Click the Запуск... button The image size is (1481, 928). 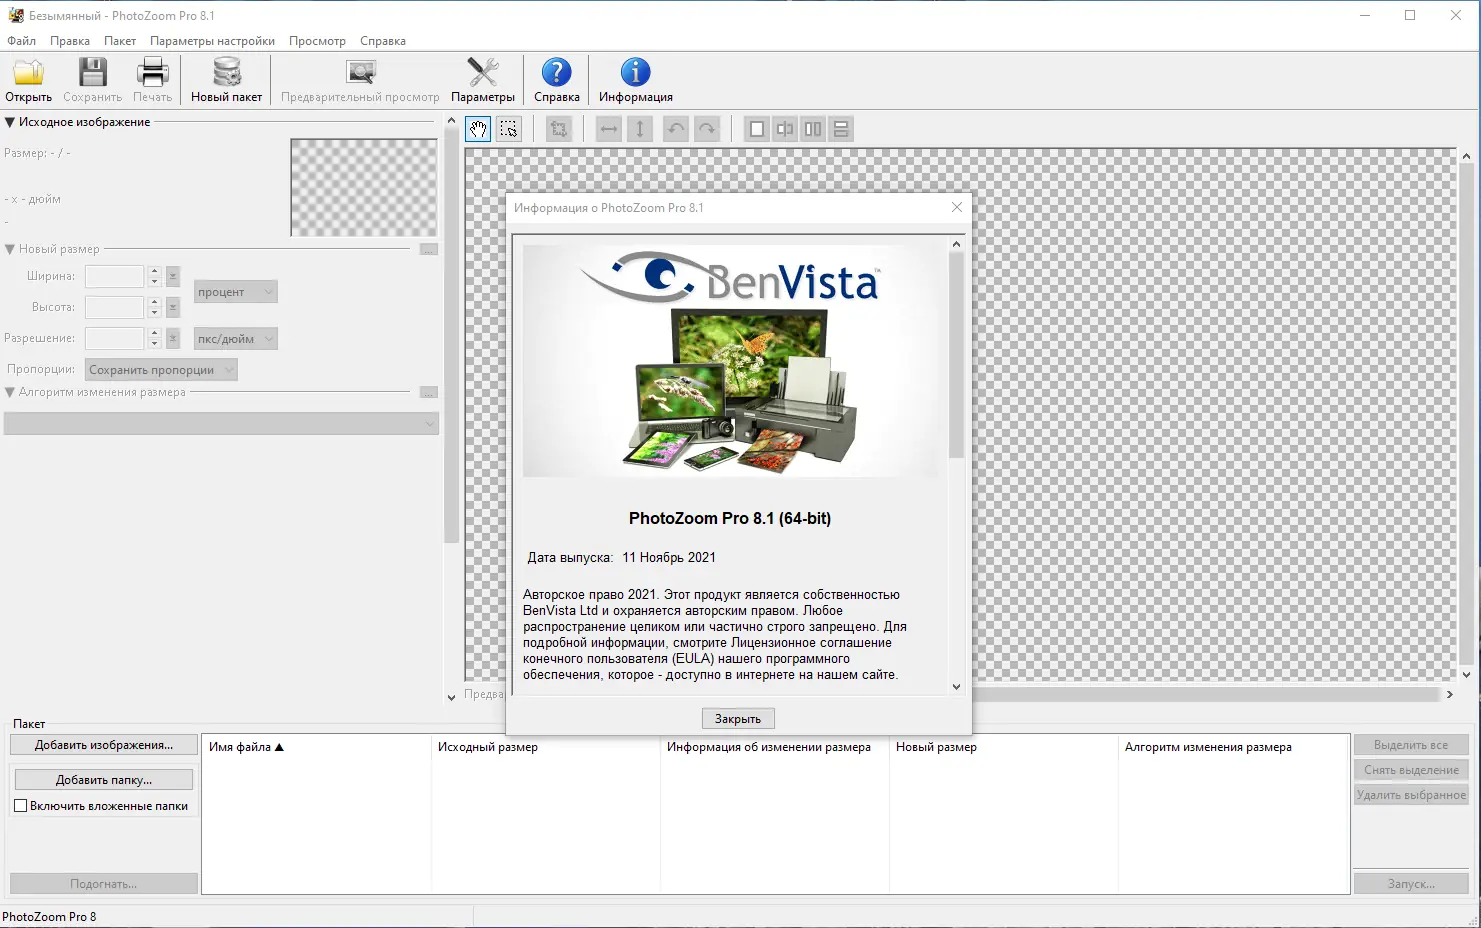click(1411, 884)
